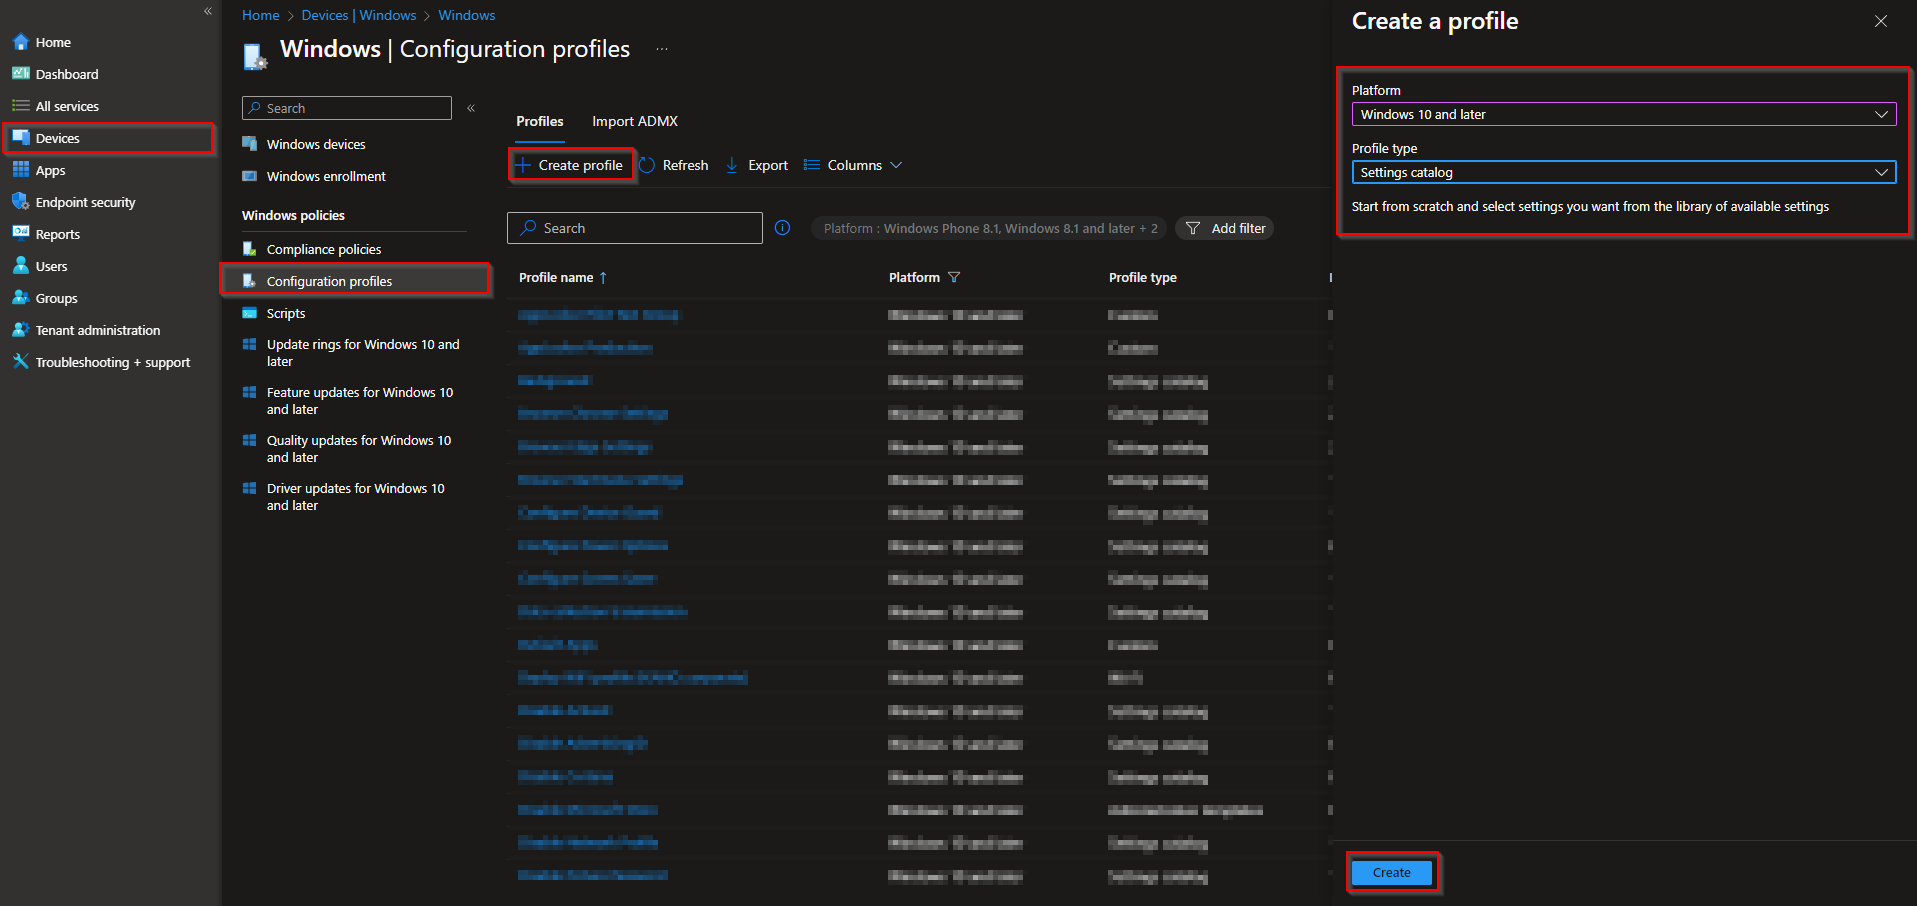Switch to the Import ADMX tab
1917x906 pixels.
coord(634,120)
